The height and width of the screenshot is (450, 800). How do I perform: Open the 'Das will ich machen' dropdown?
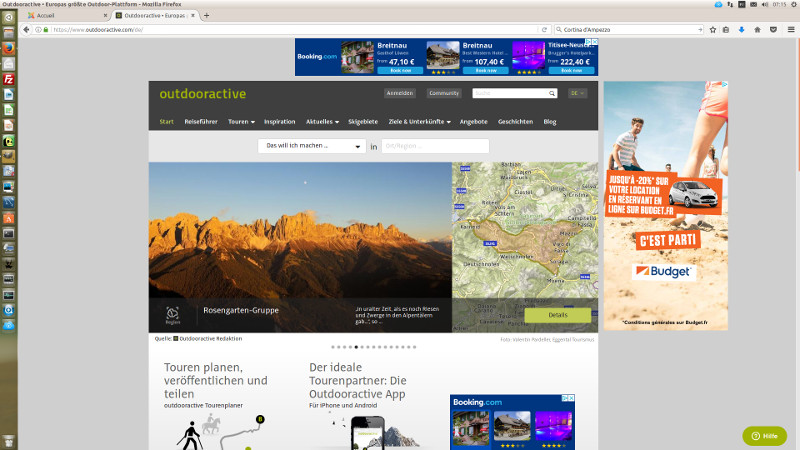point(312,146)
